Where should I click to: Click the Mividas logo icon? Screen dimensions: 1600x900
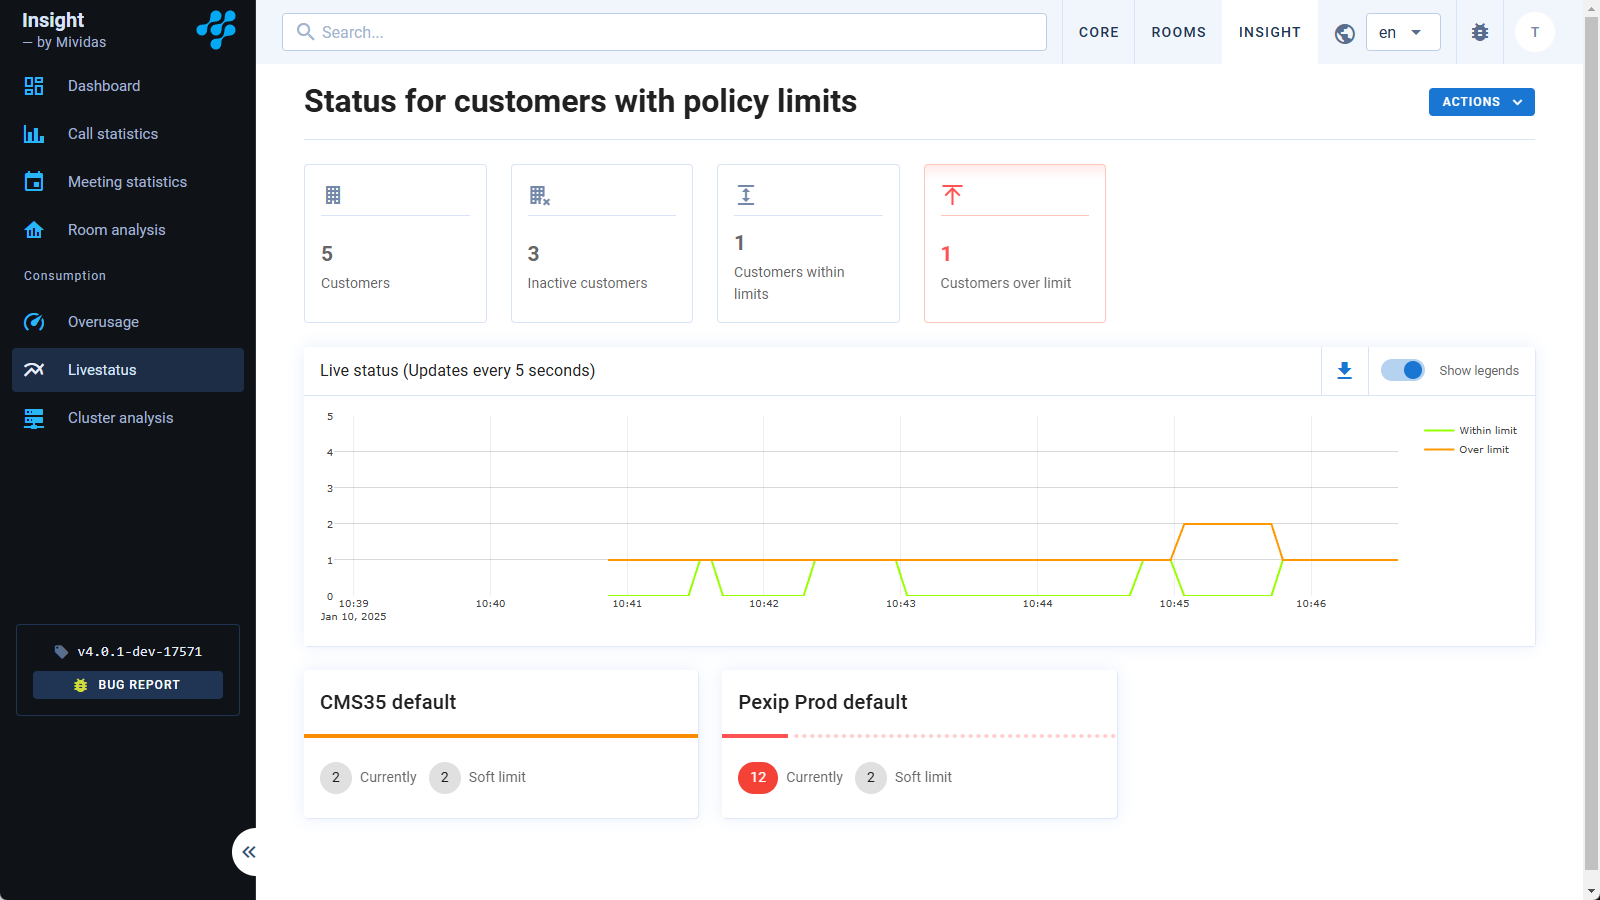[x=216, y=30]
